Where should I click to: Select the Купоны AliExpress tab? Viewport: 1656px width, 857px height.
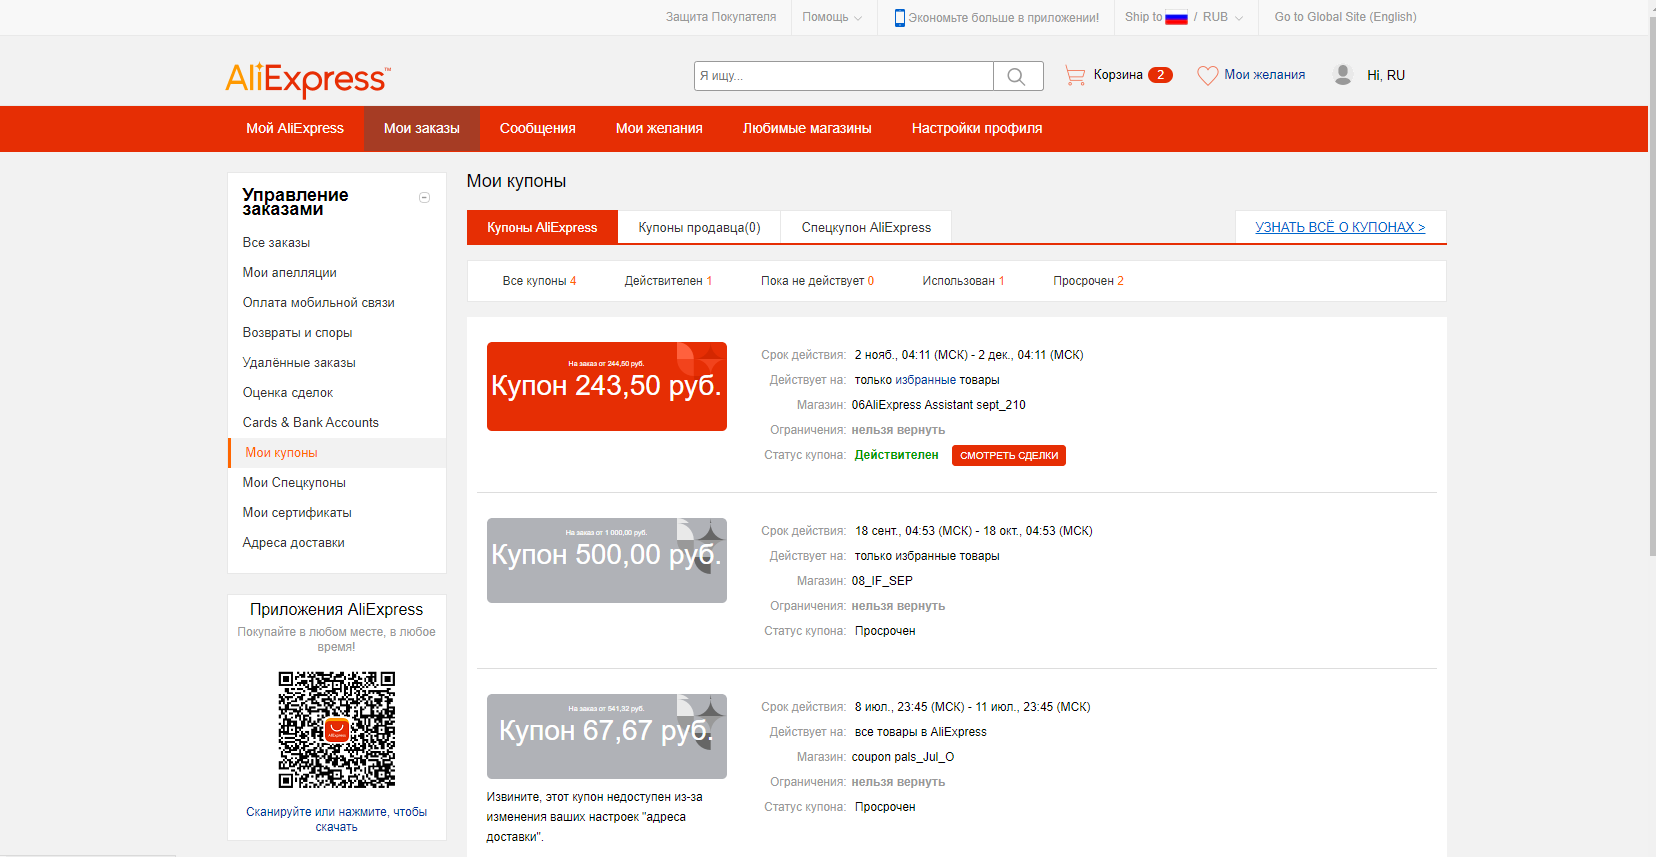542,227
